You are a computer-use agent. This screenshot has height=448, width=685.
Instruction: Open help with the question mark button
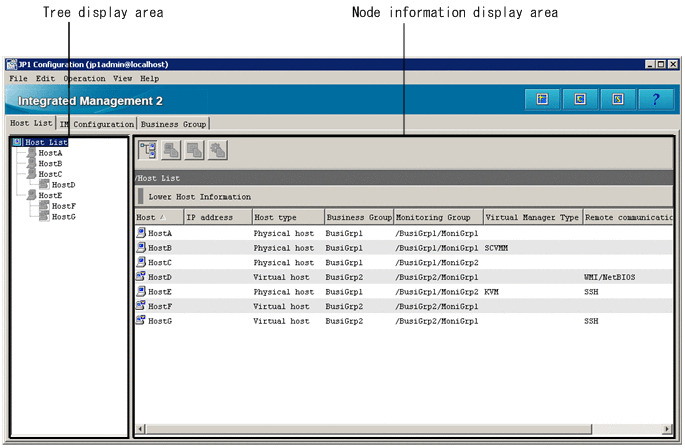[x=655, y=99]
